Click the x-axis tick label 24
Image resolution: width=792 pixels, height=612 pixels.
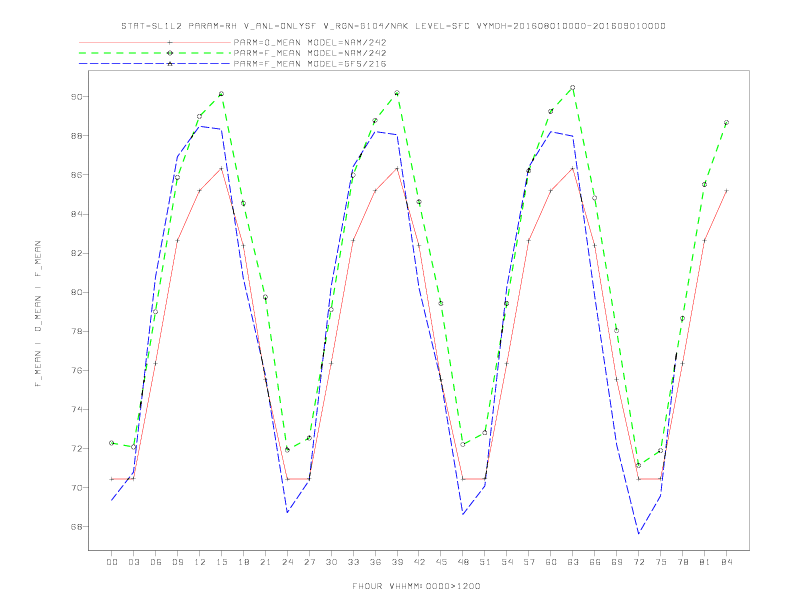point(287,562)
